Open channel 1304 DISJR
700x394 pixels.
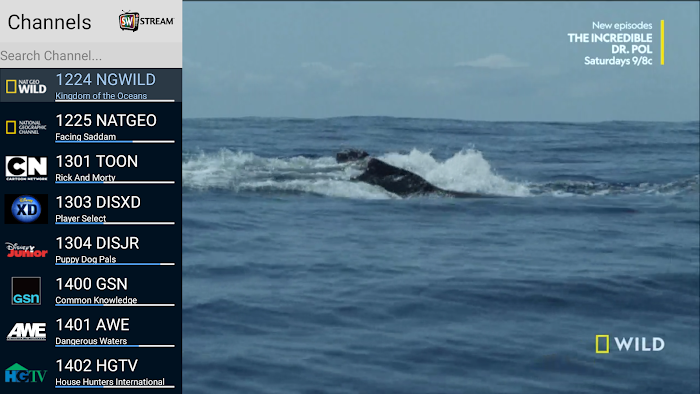click(91, 249)
